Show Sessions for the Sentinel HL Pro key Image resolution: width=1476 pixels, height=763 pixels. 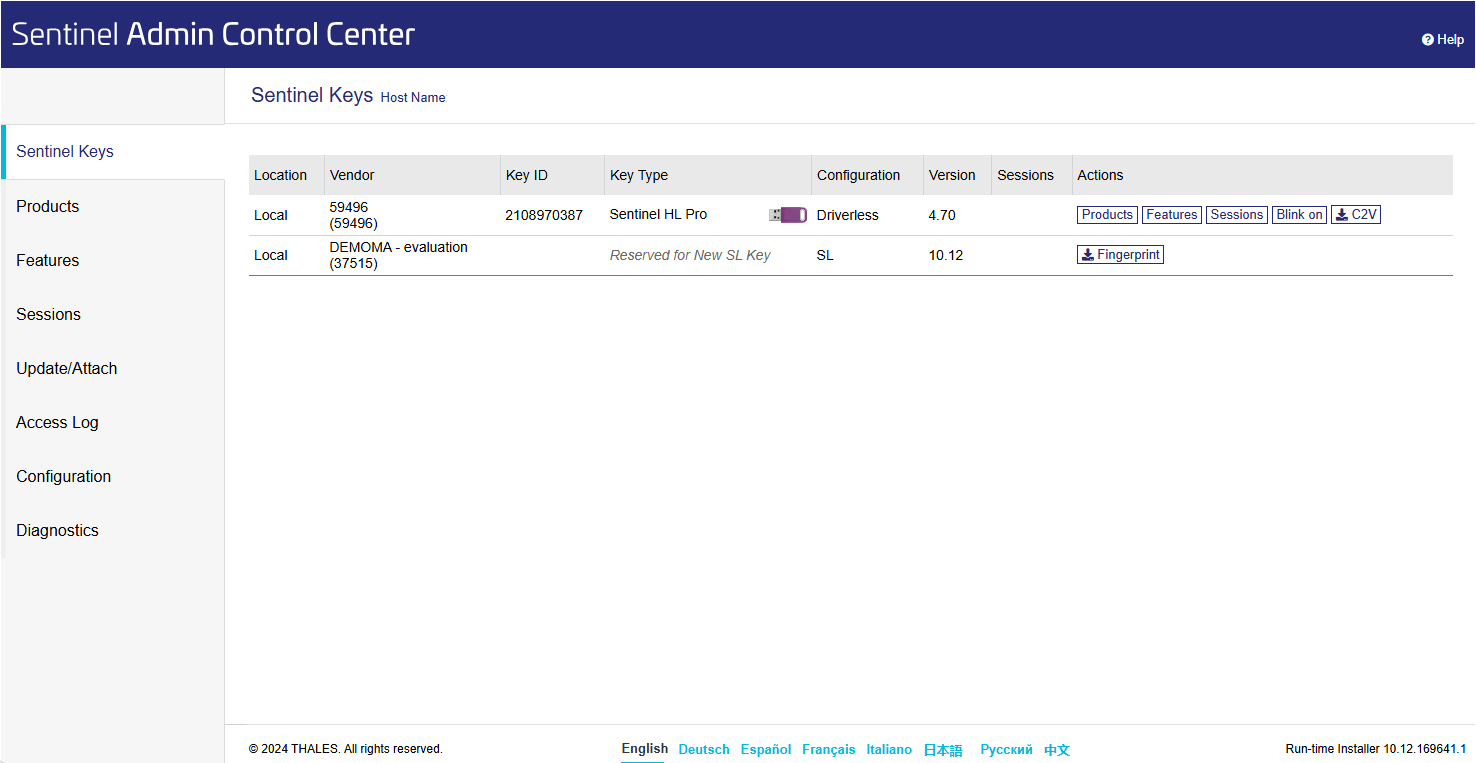1237,215
